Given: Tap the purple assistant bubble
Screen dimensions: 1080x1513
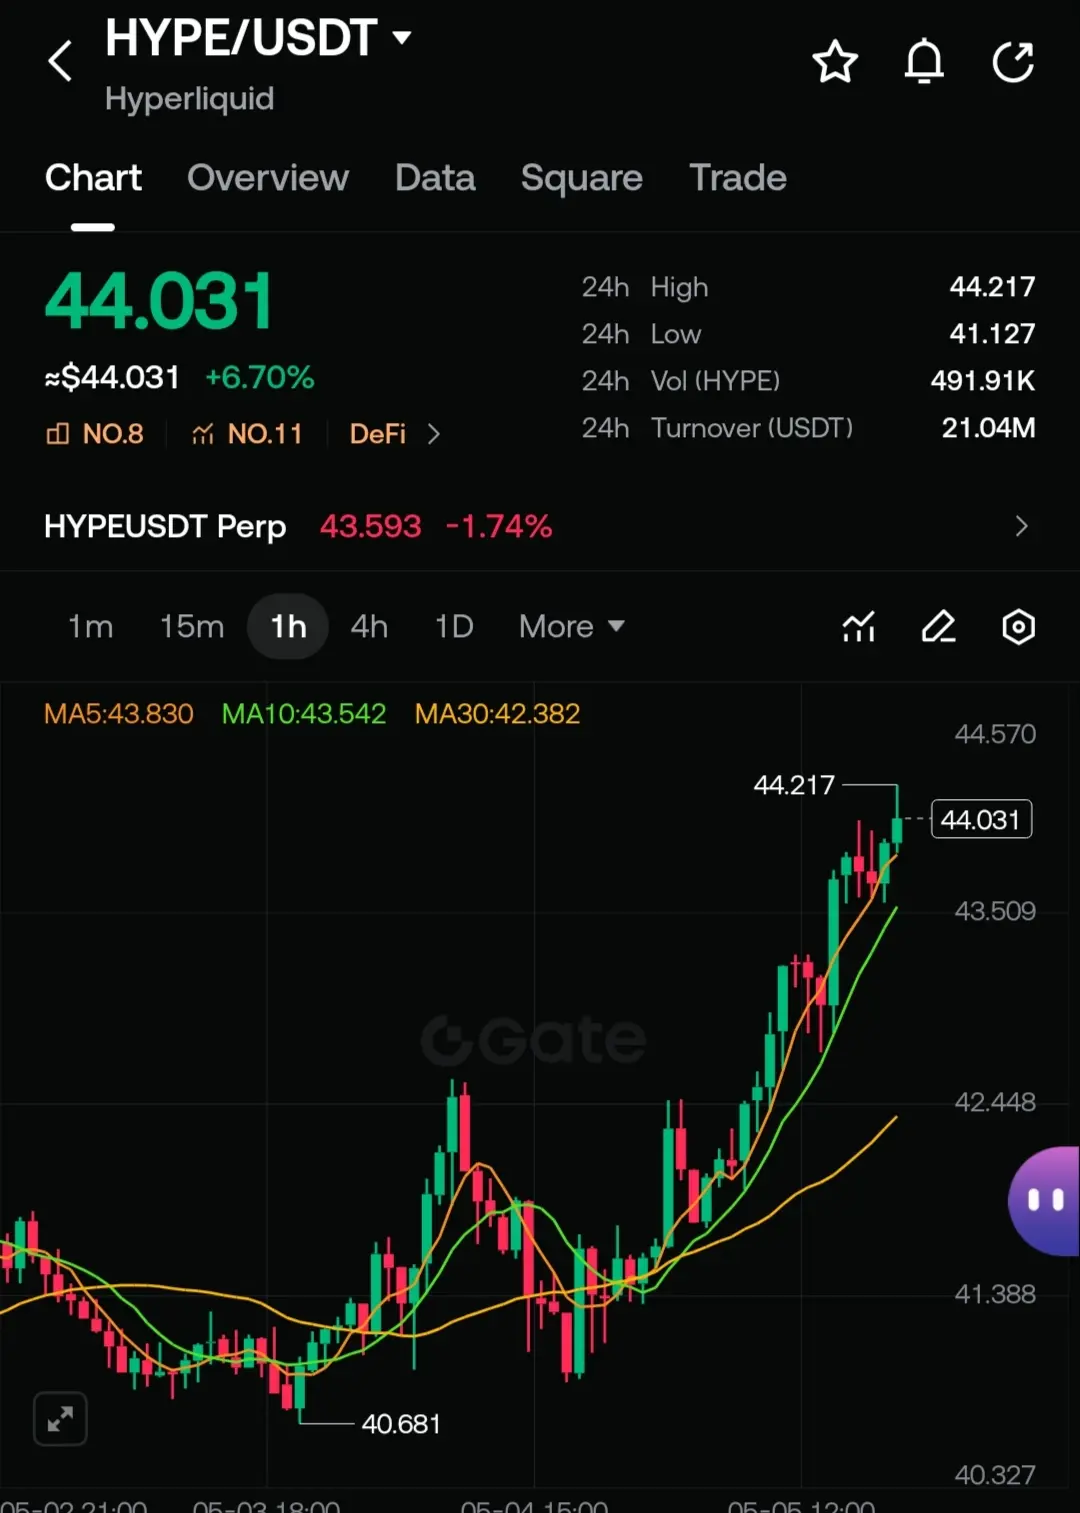Looking at the screenshot, I should coord(1044,1200).
